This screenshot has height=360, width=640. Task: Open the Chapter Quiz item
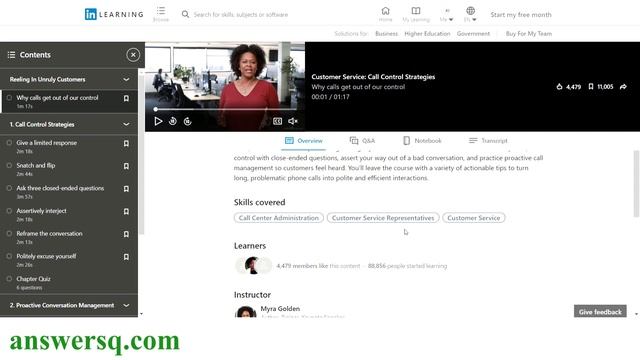tap(33, 279)
